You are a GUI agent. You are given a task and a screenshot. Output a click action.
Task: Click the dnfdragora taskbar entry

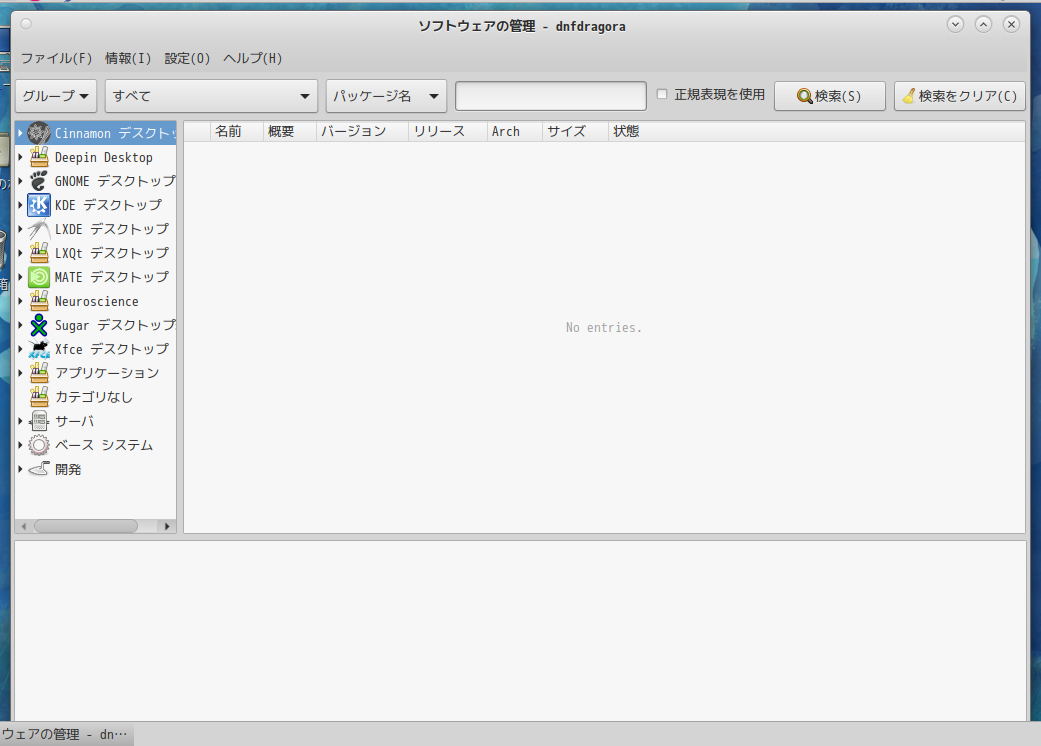coord(65,734)
